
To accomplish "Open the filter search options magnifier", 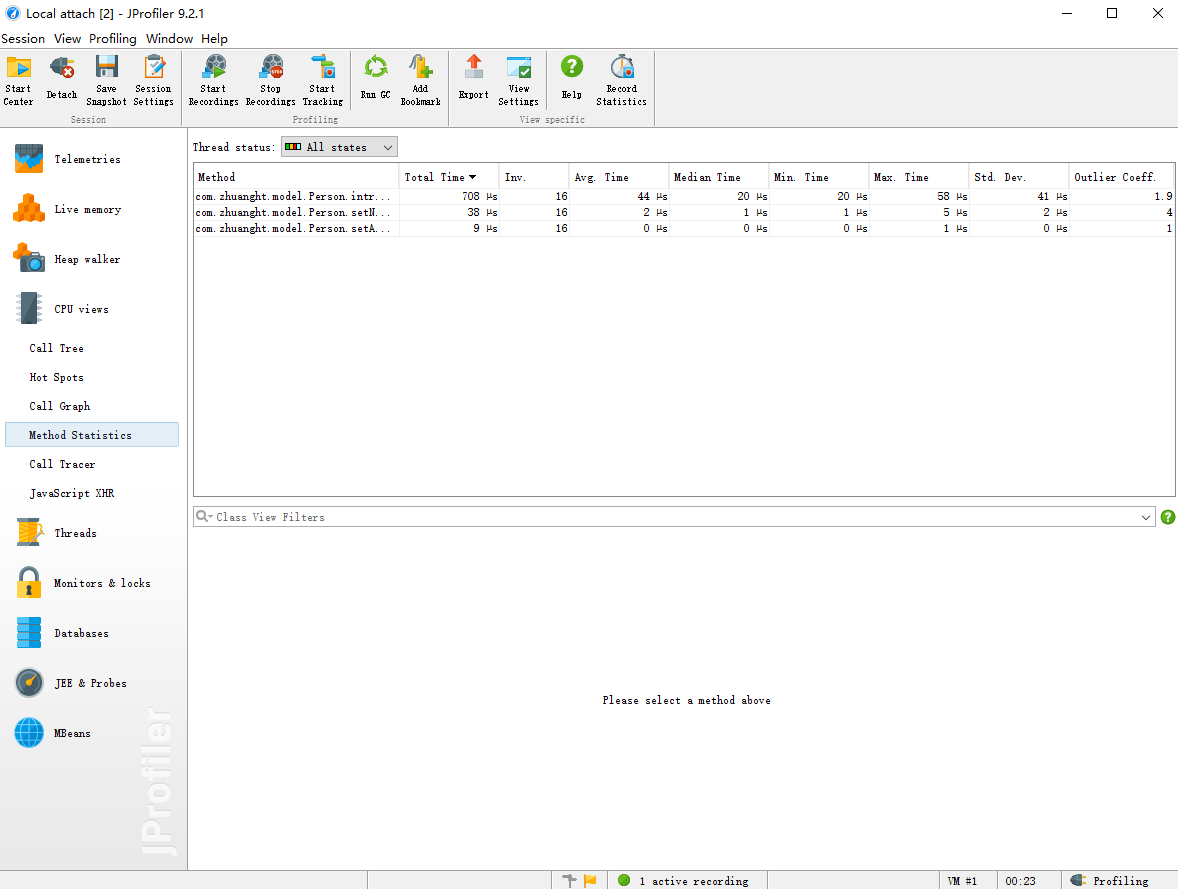I will pyautogui.click(x=204, y=516).
